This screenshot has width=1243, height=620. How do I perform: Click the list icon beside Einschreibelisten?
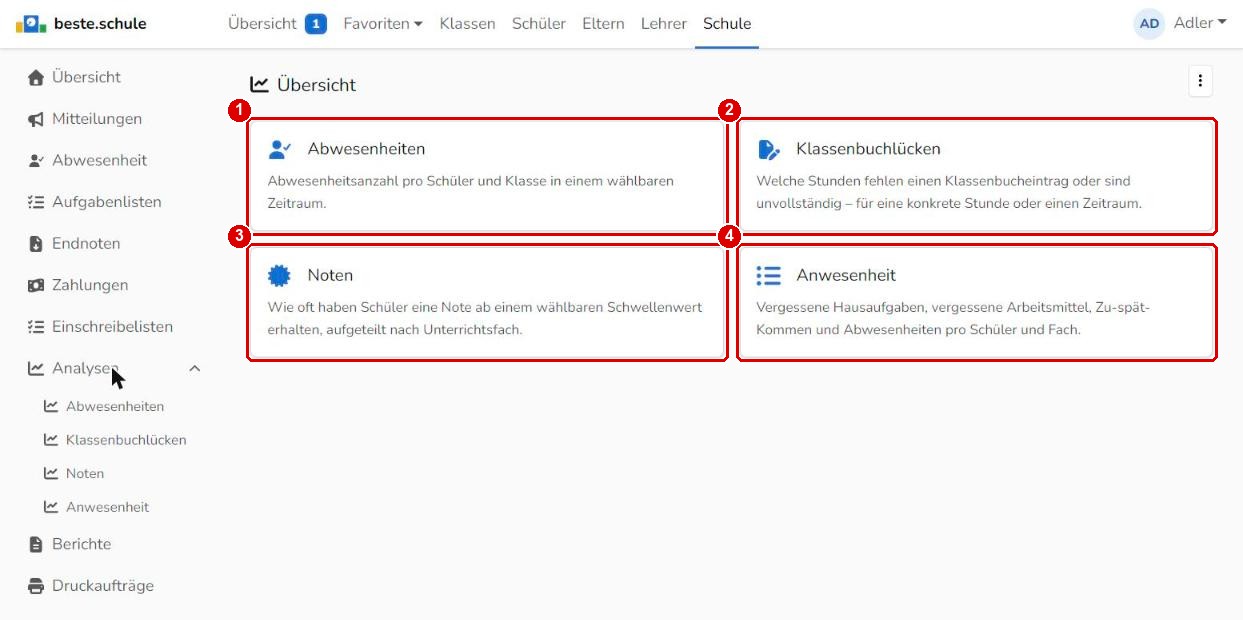pos(36,327)
